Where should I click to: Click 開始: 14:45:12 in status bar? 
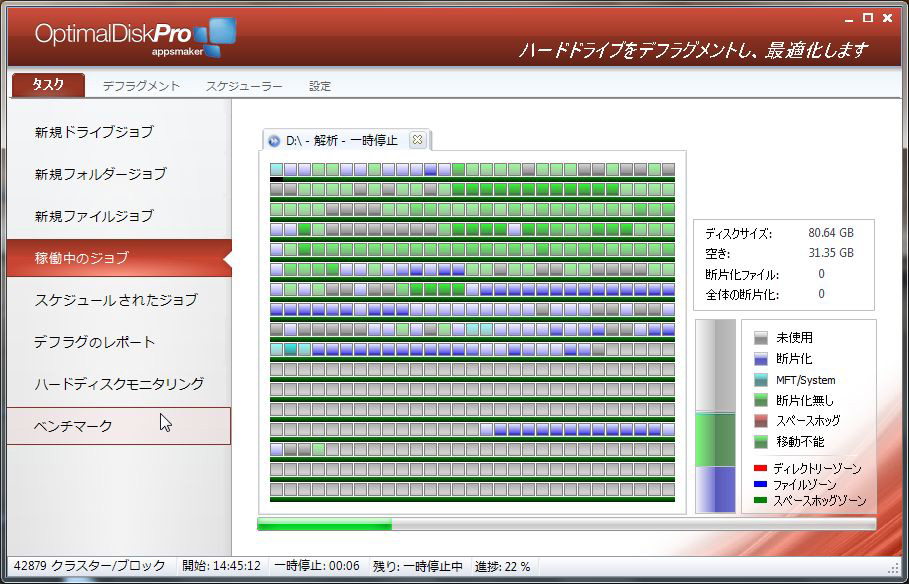221,565
